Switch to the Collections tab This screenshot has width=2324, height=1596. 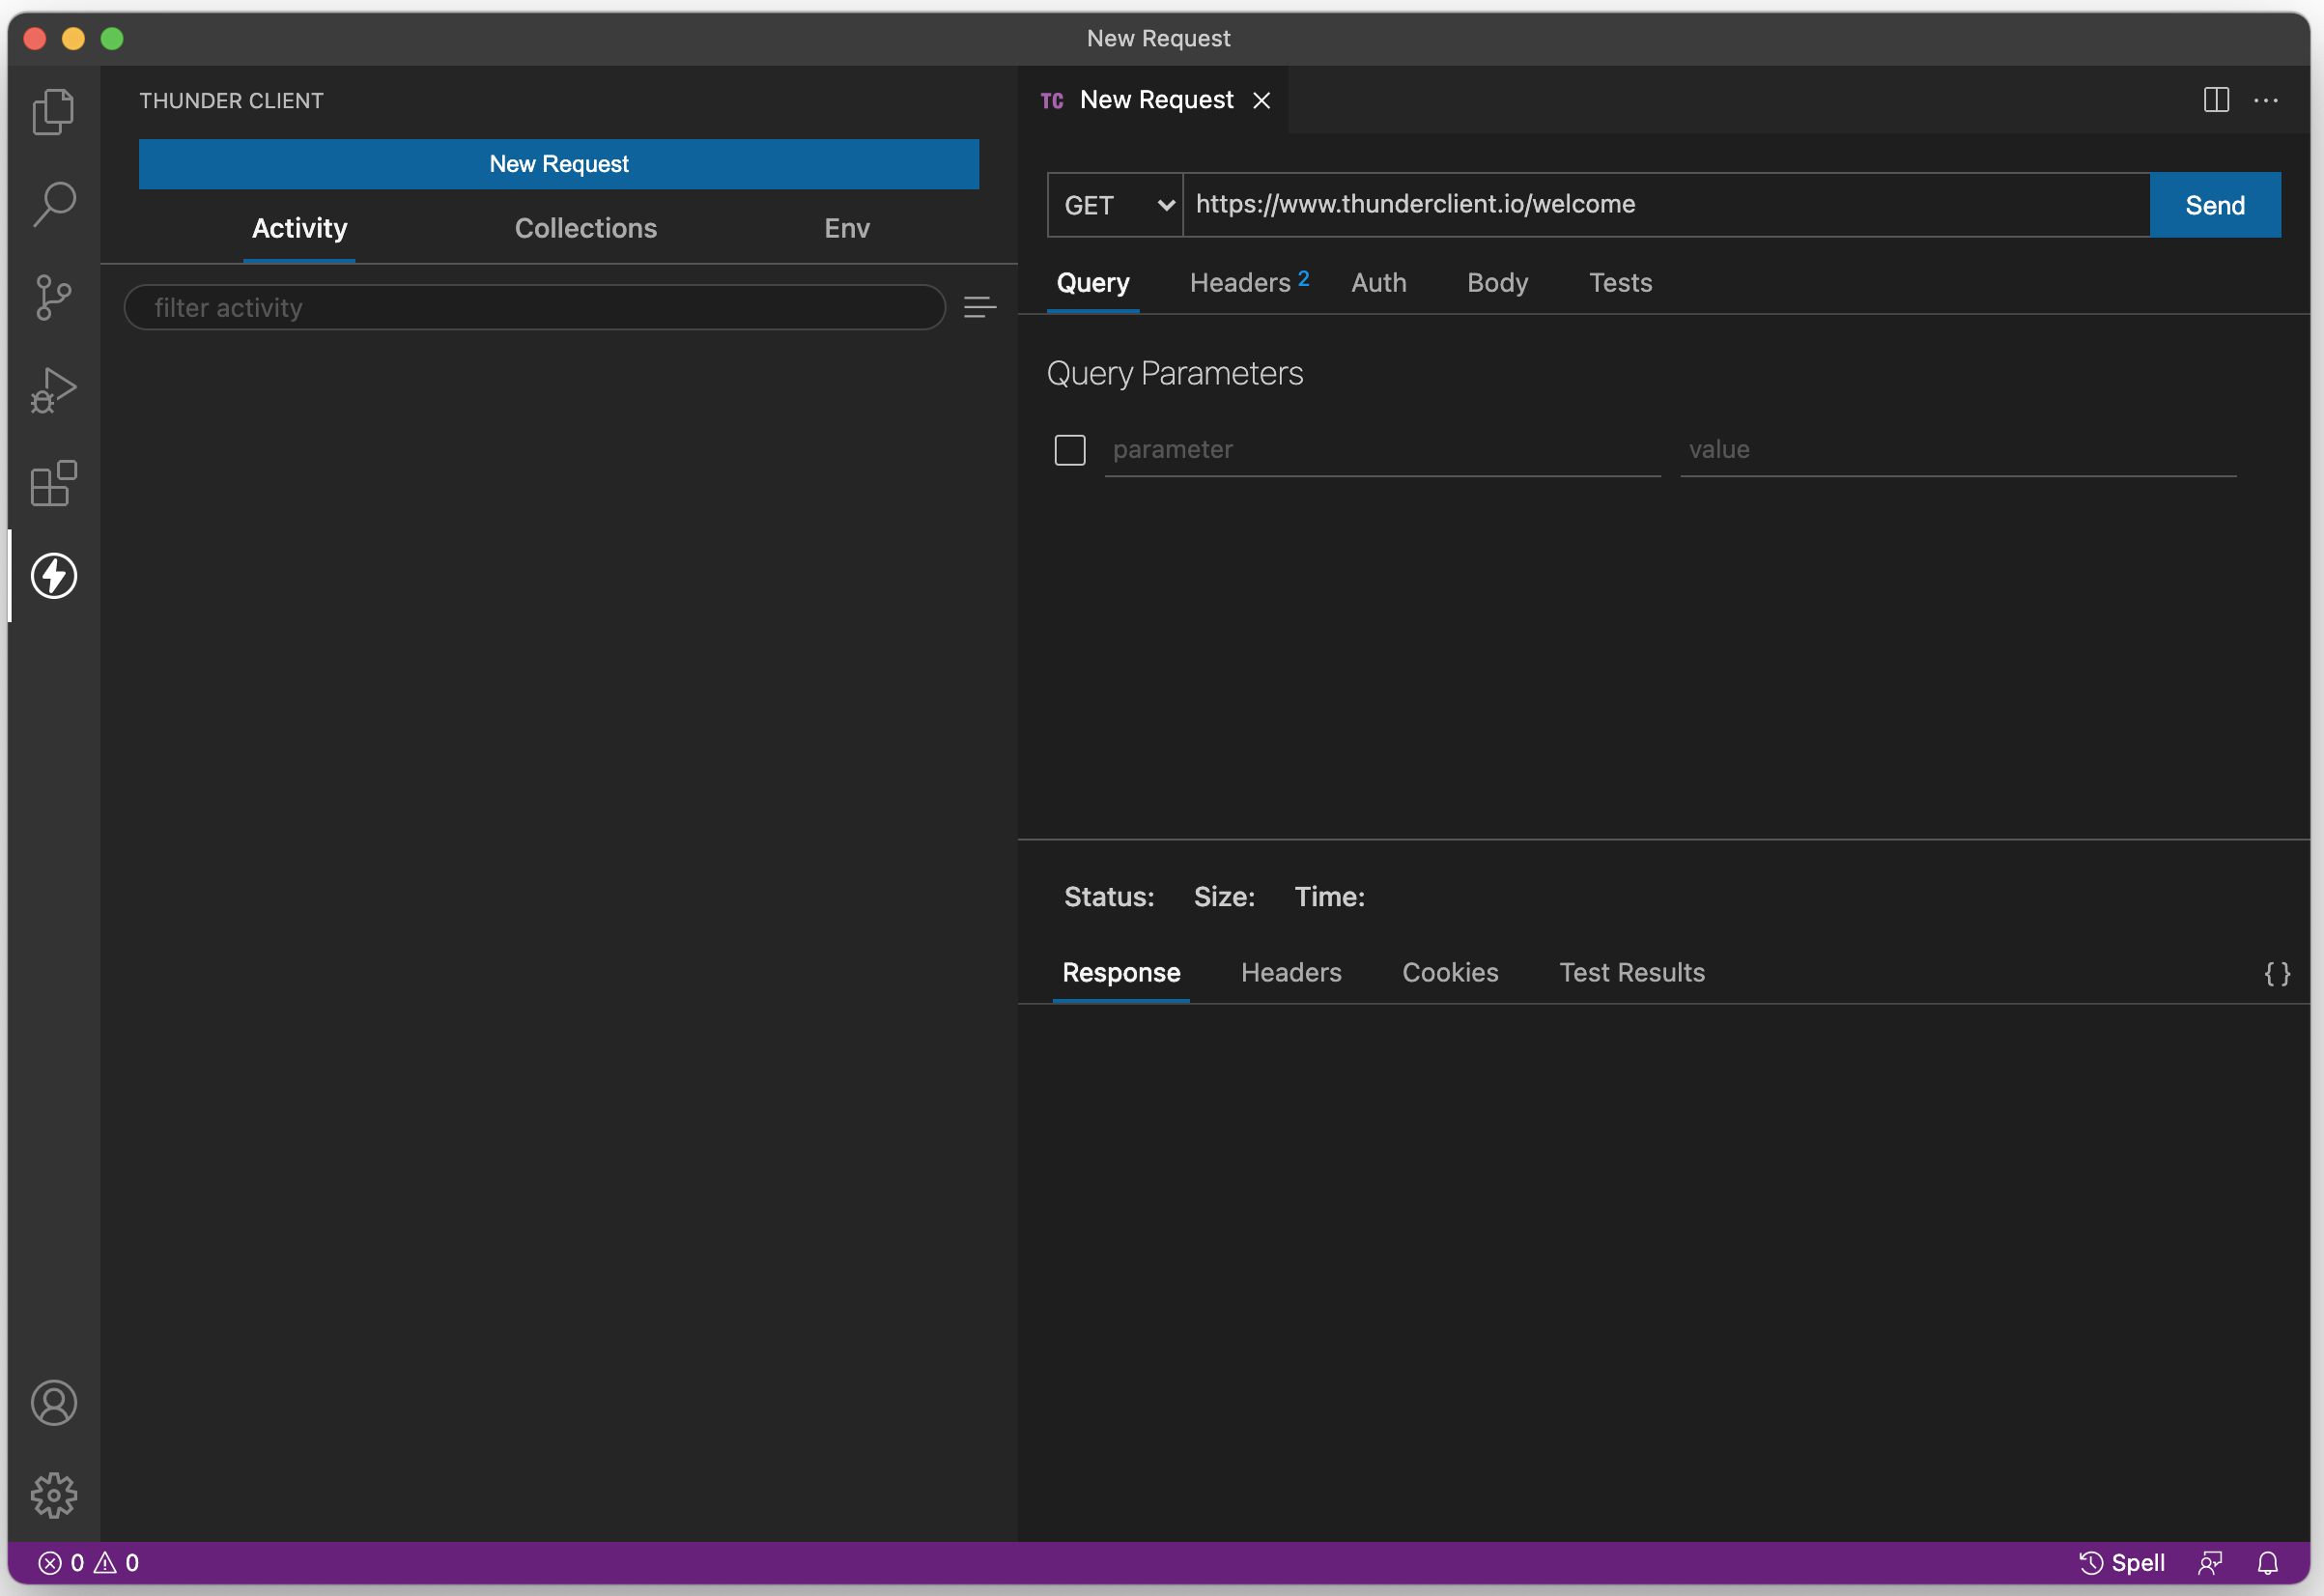[585, 228]
